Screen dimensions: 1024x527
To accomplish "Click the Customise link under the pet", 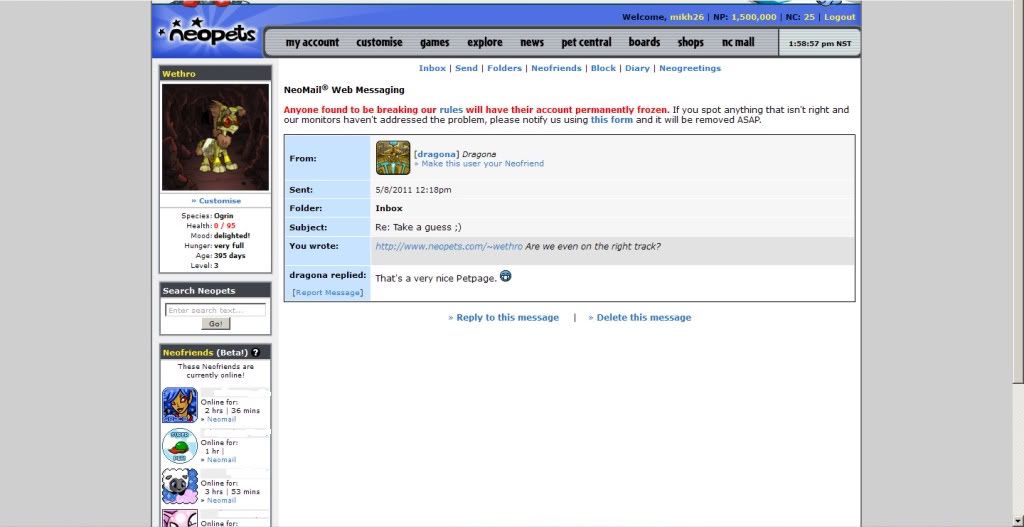I will (219, 201).
